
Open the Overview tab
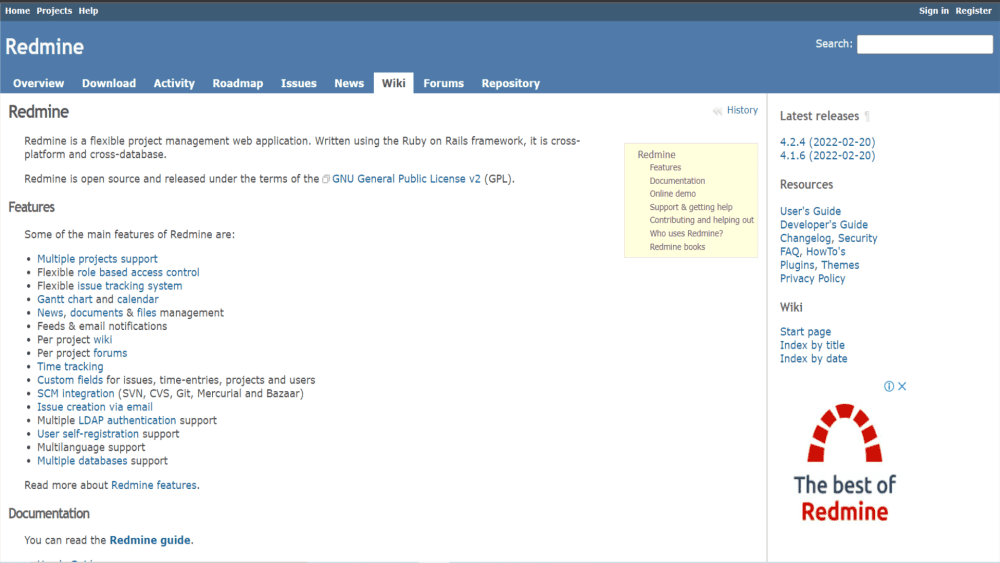point(38,84)
